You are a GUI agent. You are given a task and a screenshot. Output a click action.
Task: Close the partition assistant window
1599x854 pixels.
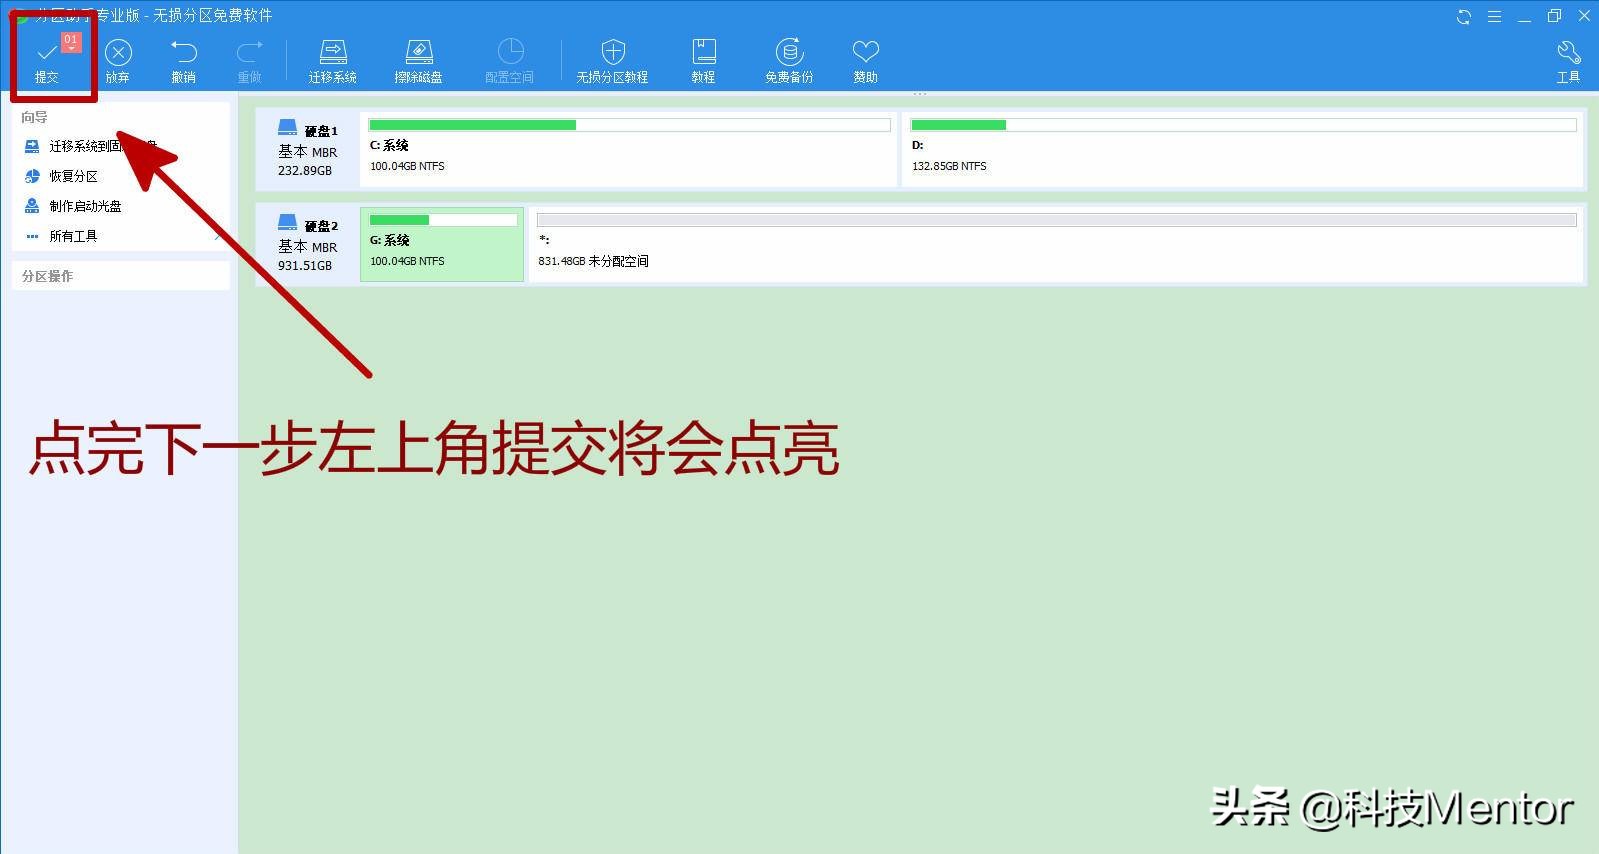click(1584, 16)
